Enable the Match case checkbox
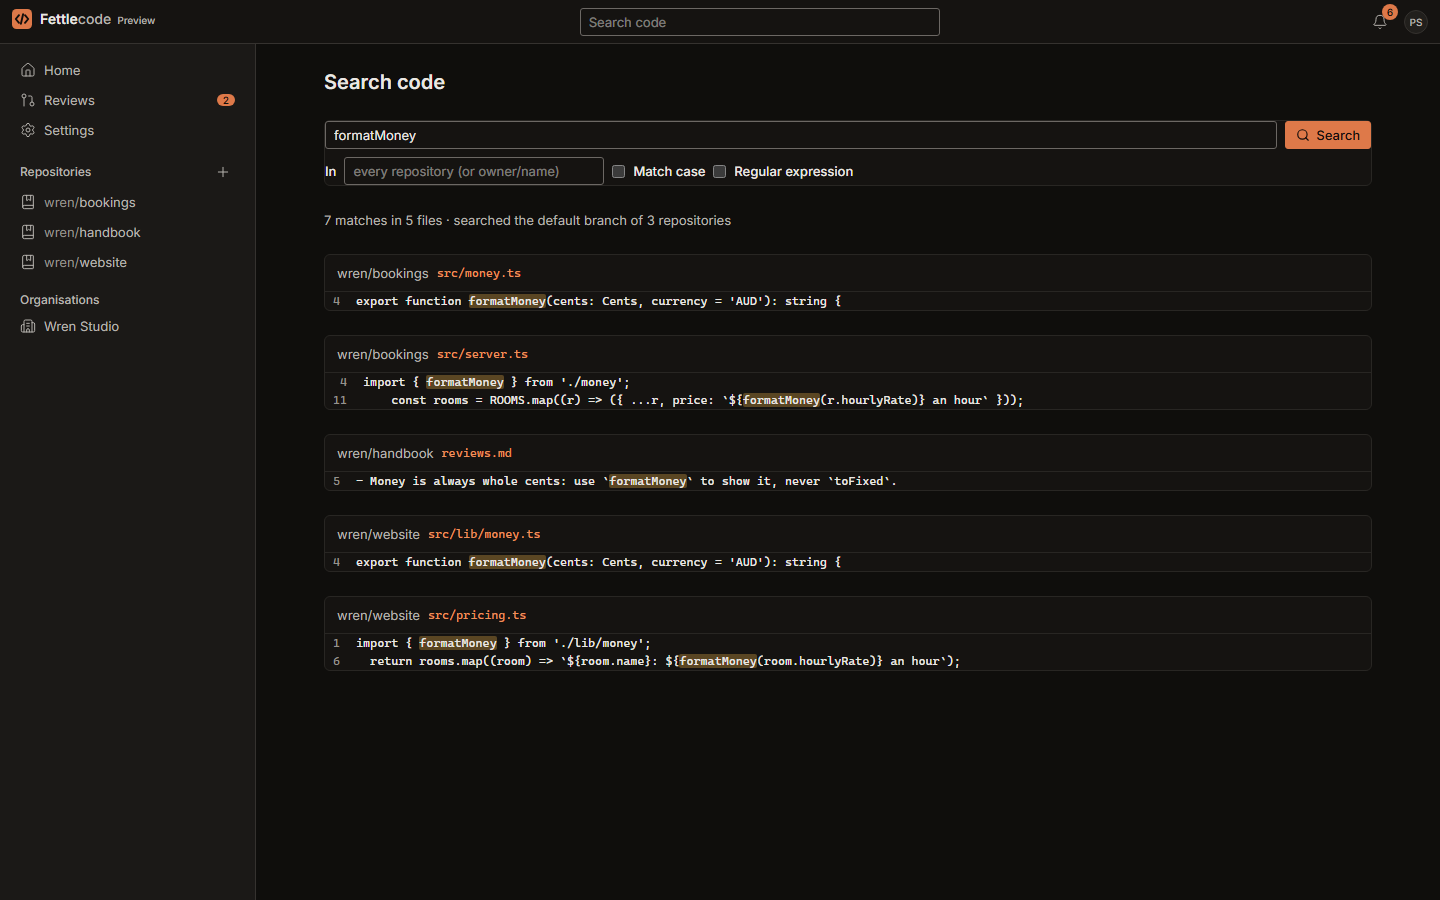 [619, 171]
